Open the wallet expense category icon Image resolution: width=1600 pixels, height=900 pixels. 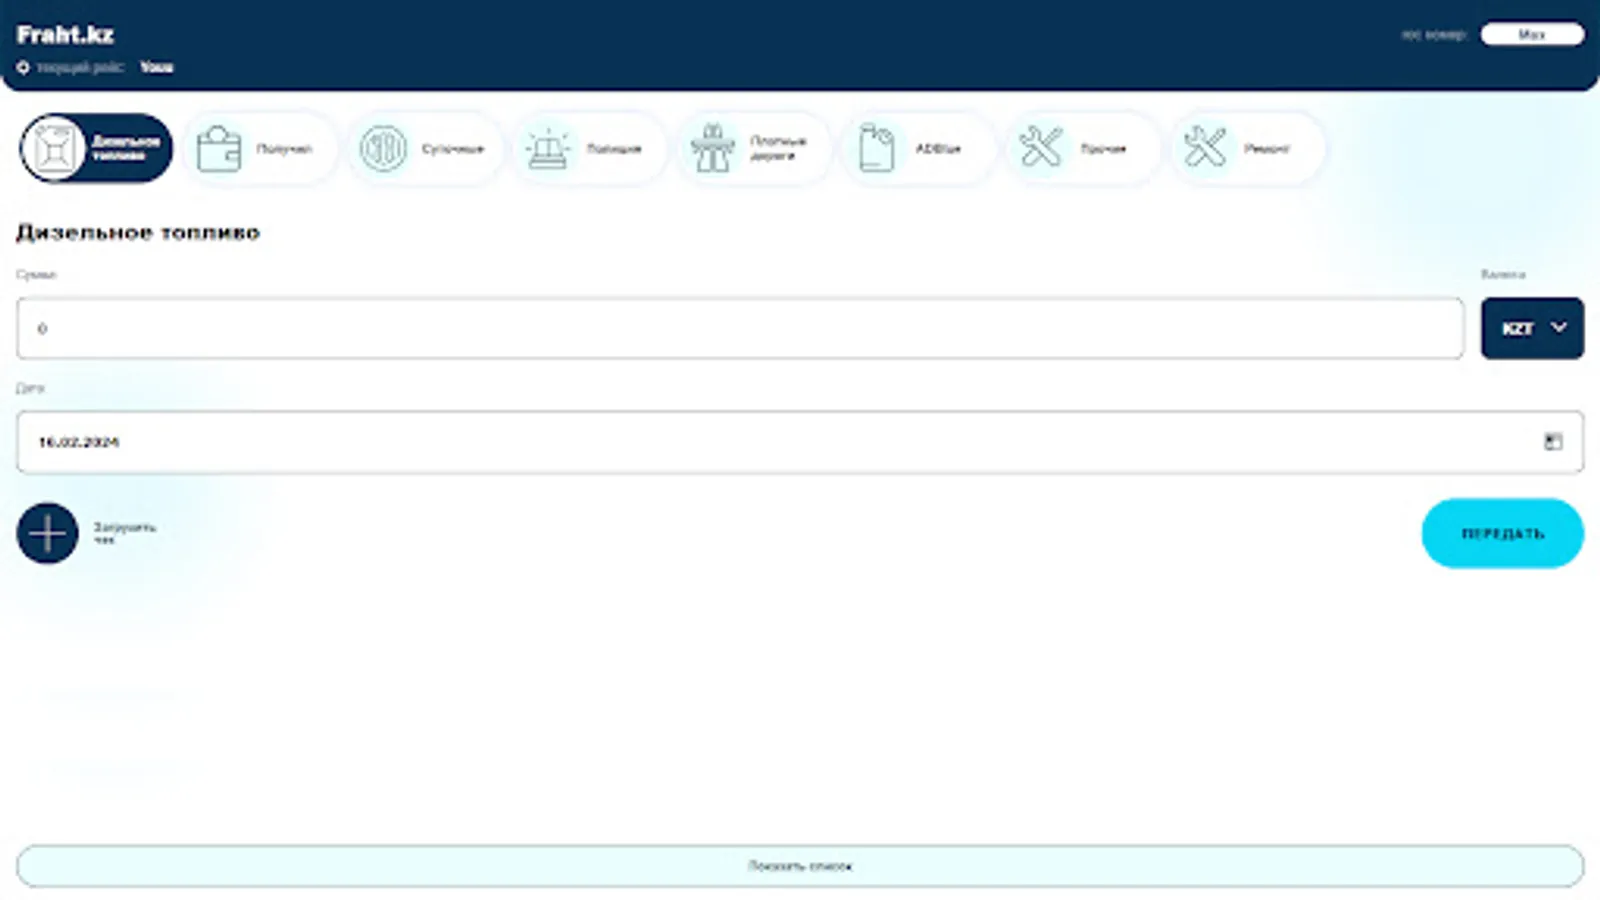pos(218,148)
